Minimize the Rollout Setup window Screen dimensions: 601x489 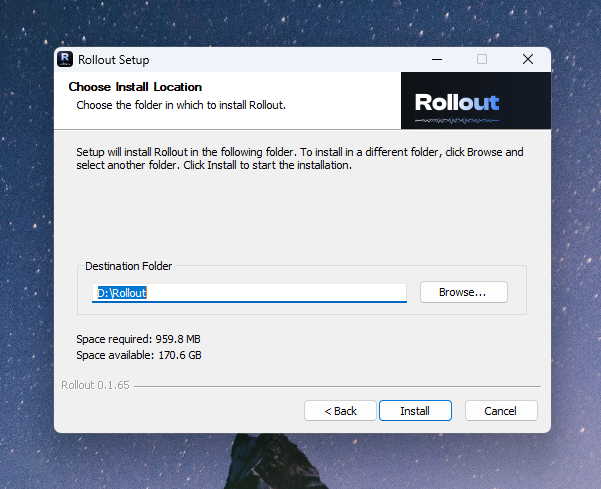click(437, 59)
